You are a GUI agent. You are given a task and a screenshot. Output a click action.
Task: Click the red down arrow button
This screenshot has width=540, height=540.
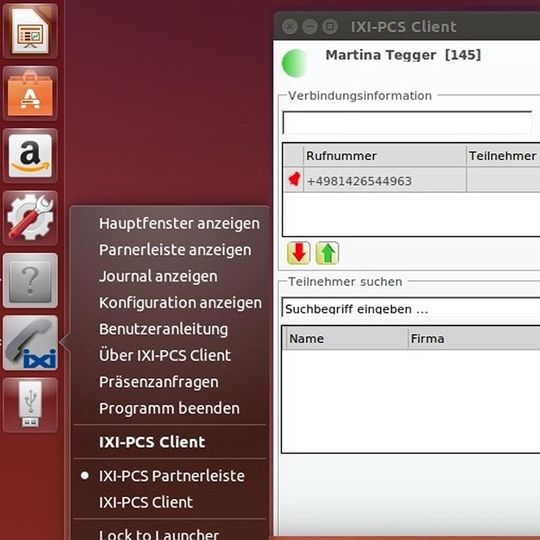click(x=298, y=253)
